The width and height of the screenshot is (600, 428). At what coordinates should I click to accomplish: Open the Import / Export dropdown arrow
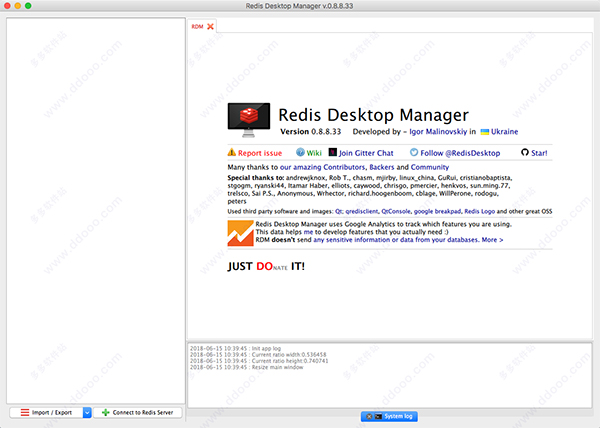[87, 412]
